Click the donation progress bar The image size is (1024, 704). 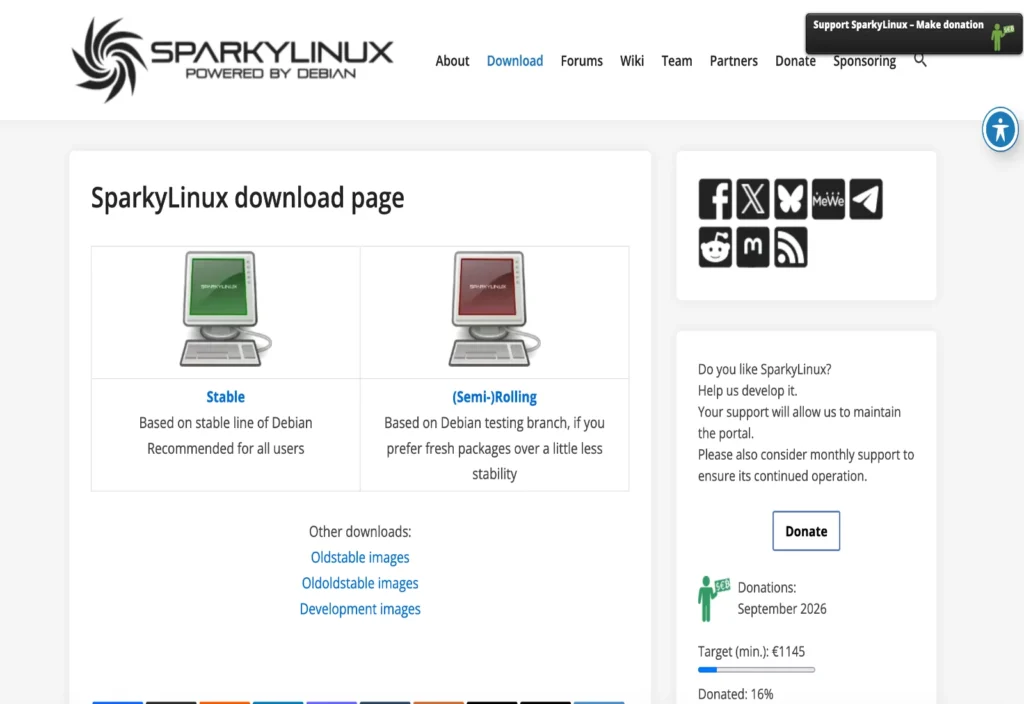pos(756,669)
